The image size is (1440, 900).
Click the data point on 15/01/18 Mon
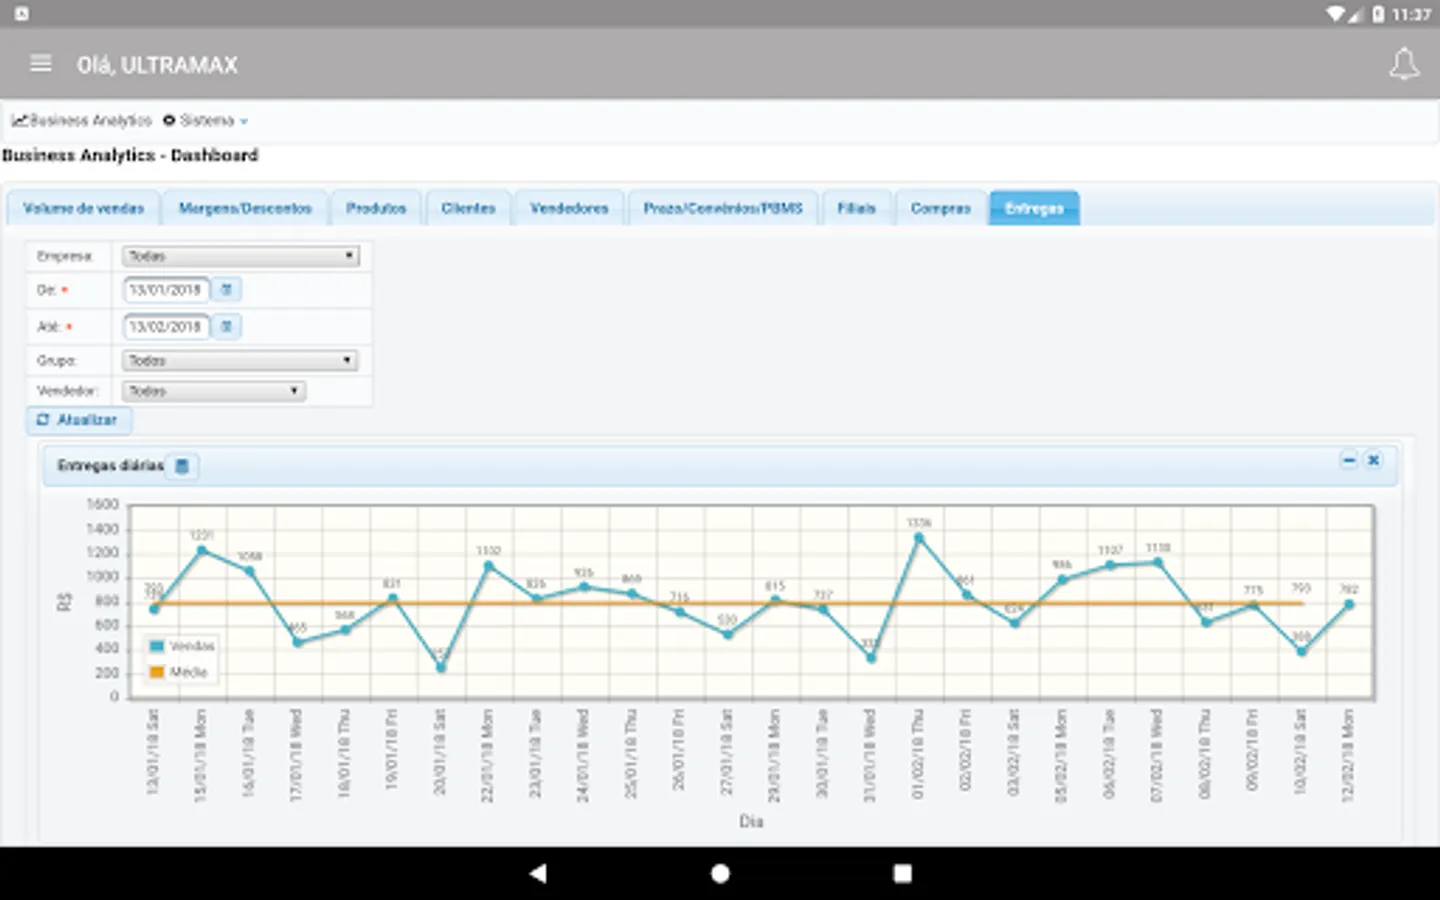click(x=202, y=550)
